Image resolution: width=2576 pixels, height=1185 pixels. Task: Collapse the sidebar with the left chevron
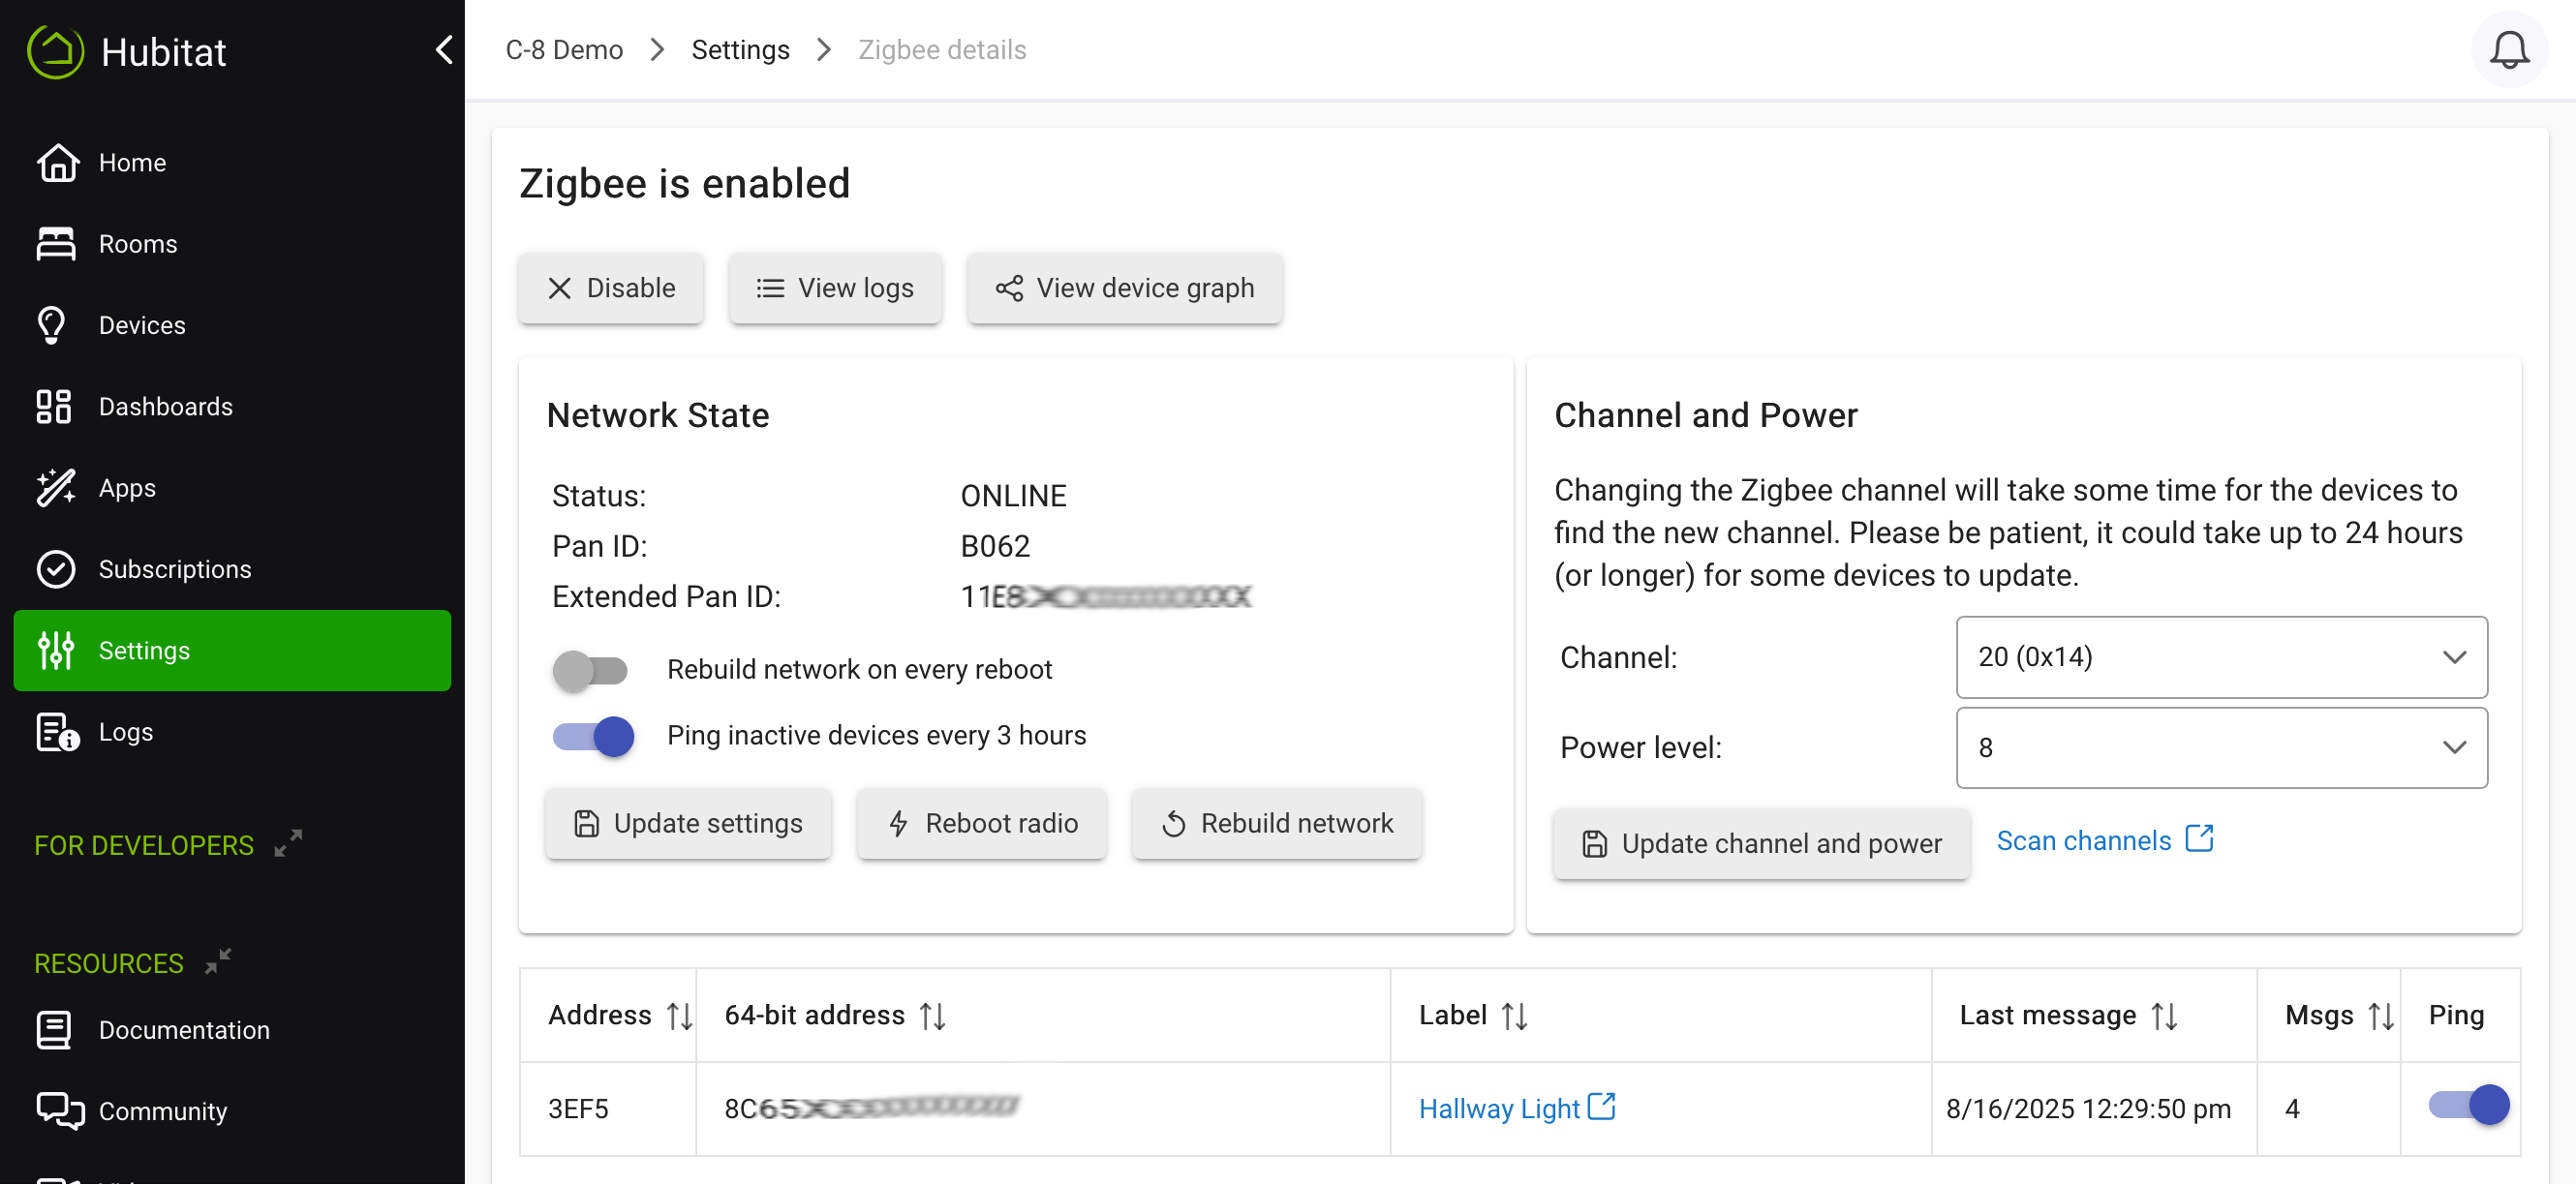(444, 50)
